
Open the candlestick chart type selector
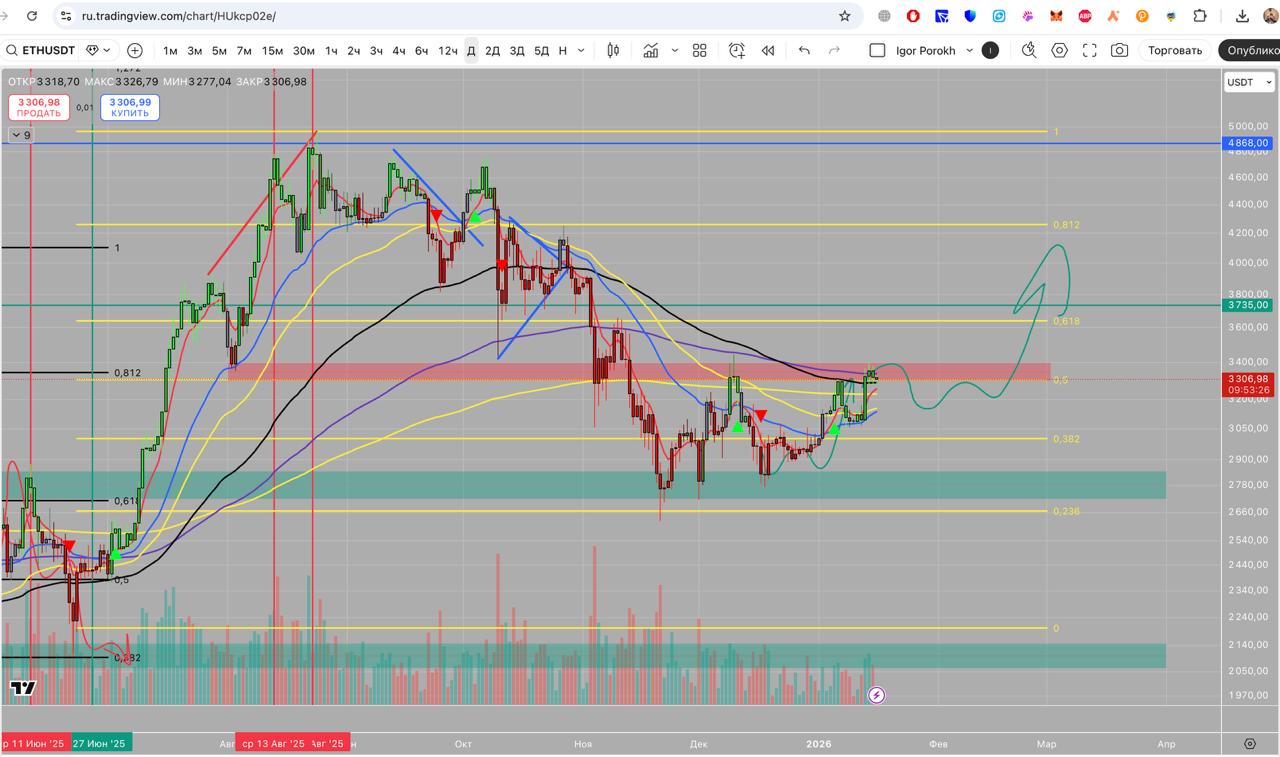(613, 51)
